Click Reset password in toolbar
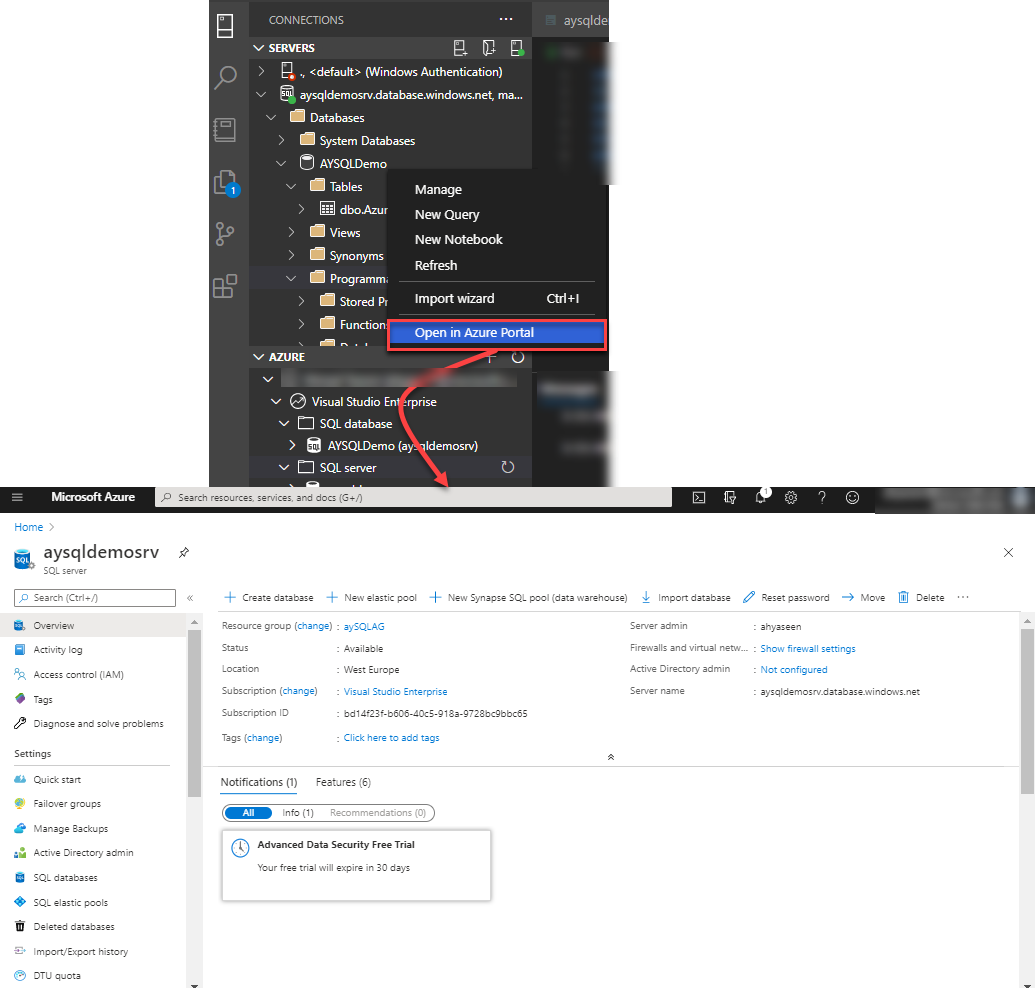1035x988 pixels. (x=786, y=597)
